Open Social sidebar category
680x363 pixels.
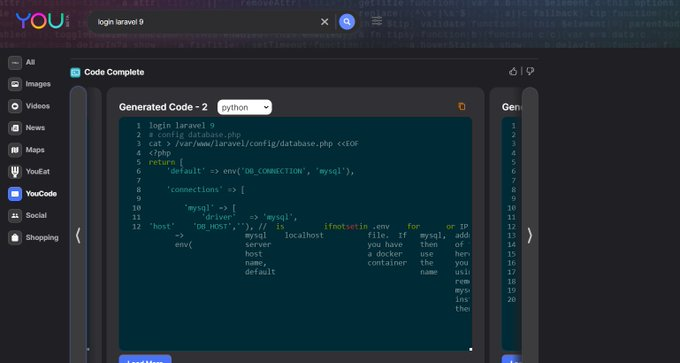click(x=27, y=216)
